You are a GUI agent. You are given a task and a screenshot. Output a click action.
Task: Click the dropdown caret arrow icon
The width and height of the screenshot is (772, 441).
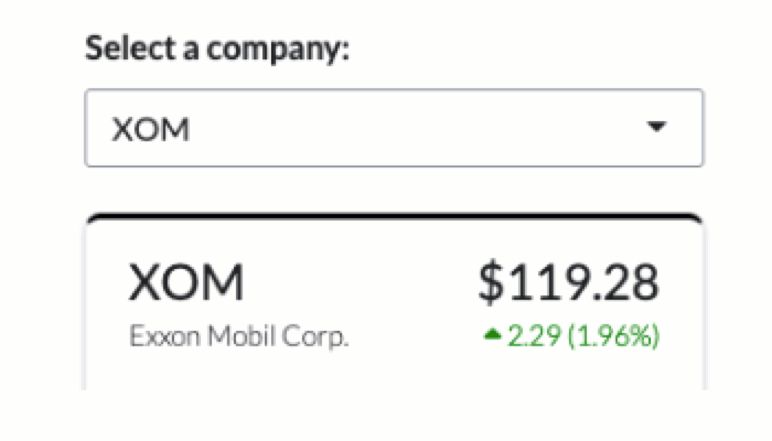pos(656,127)
